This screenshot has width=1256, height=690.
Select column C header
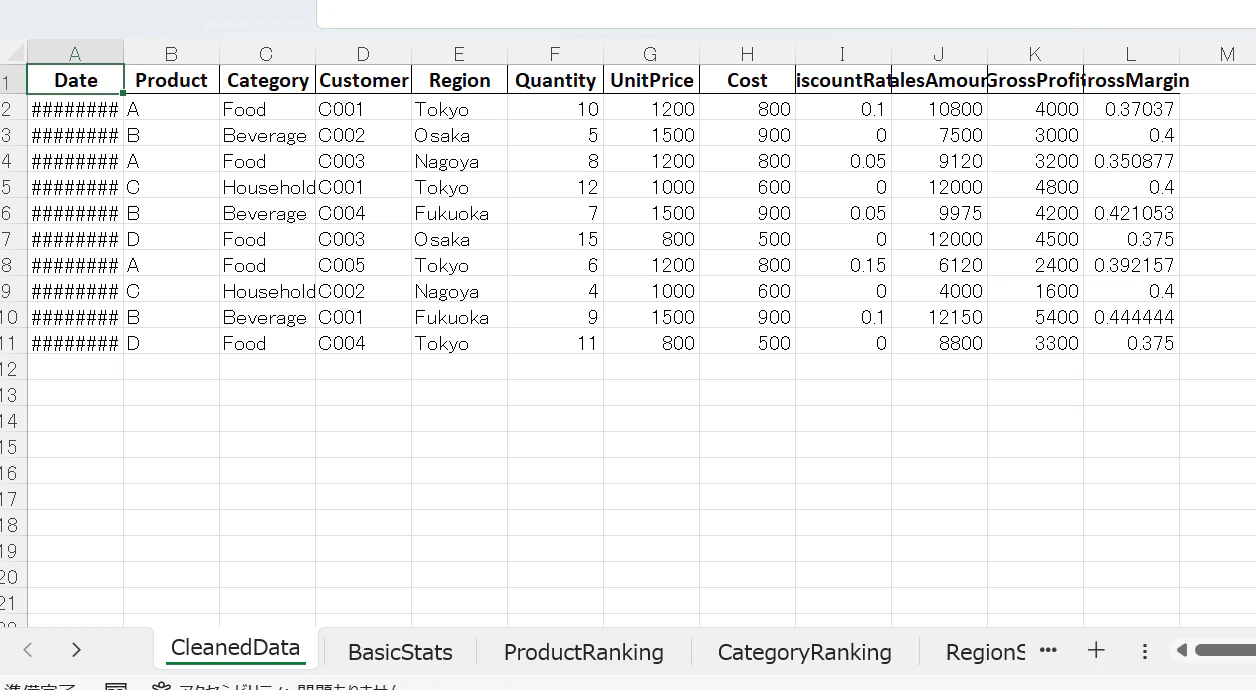(267, 54)
